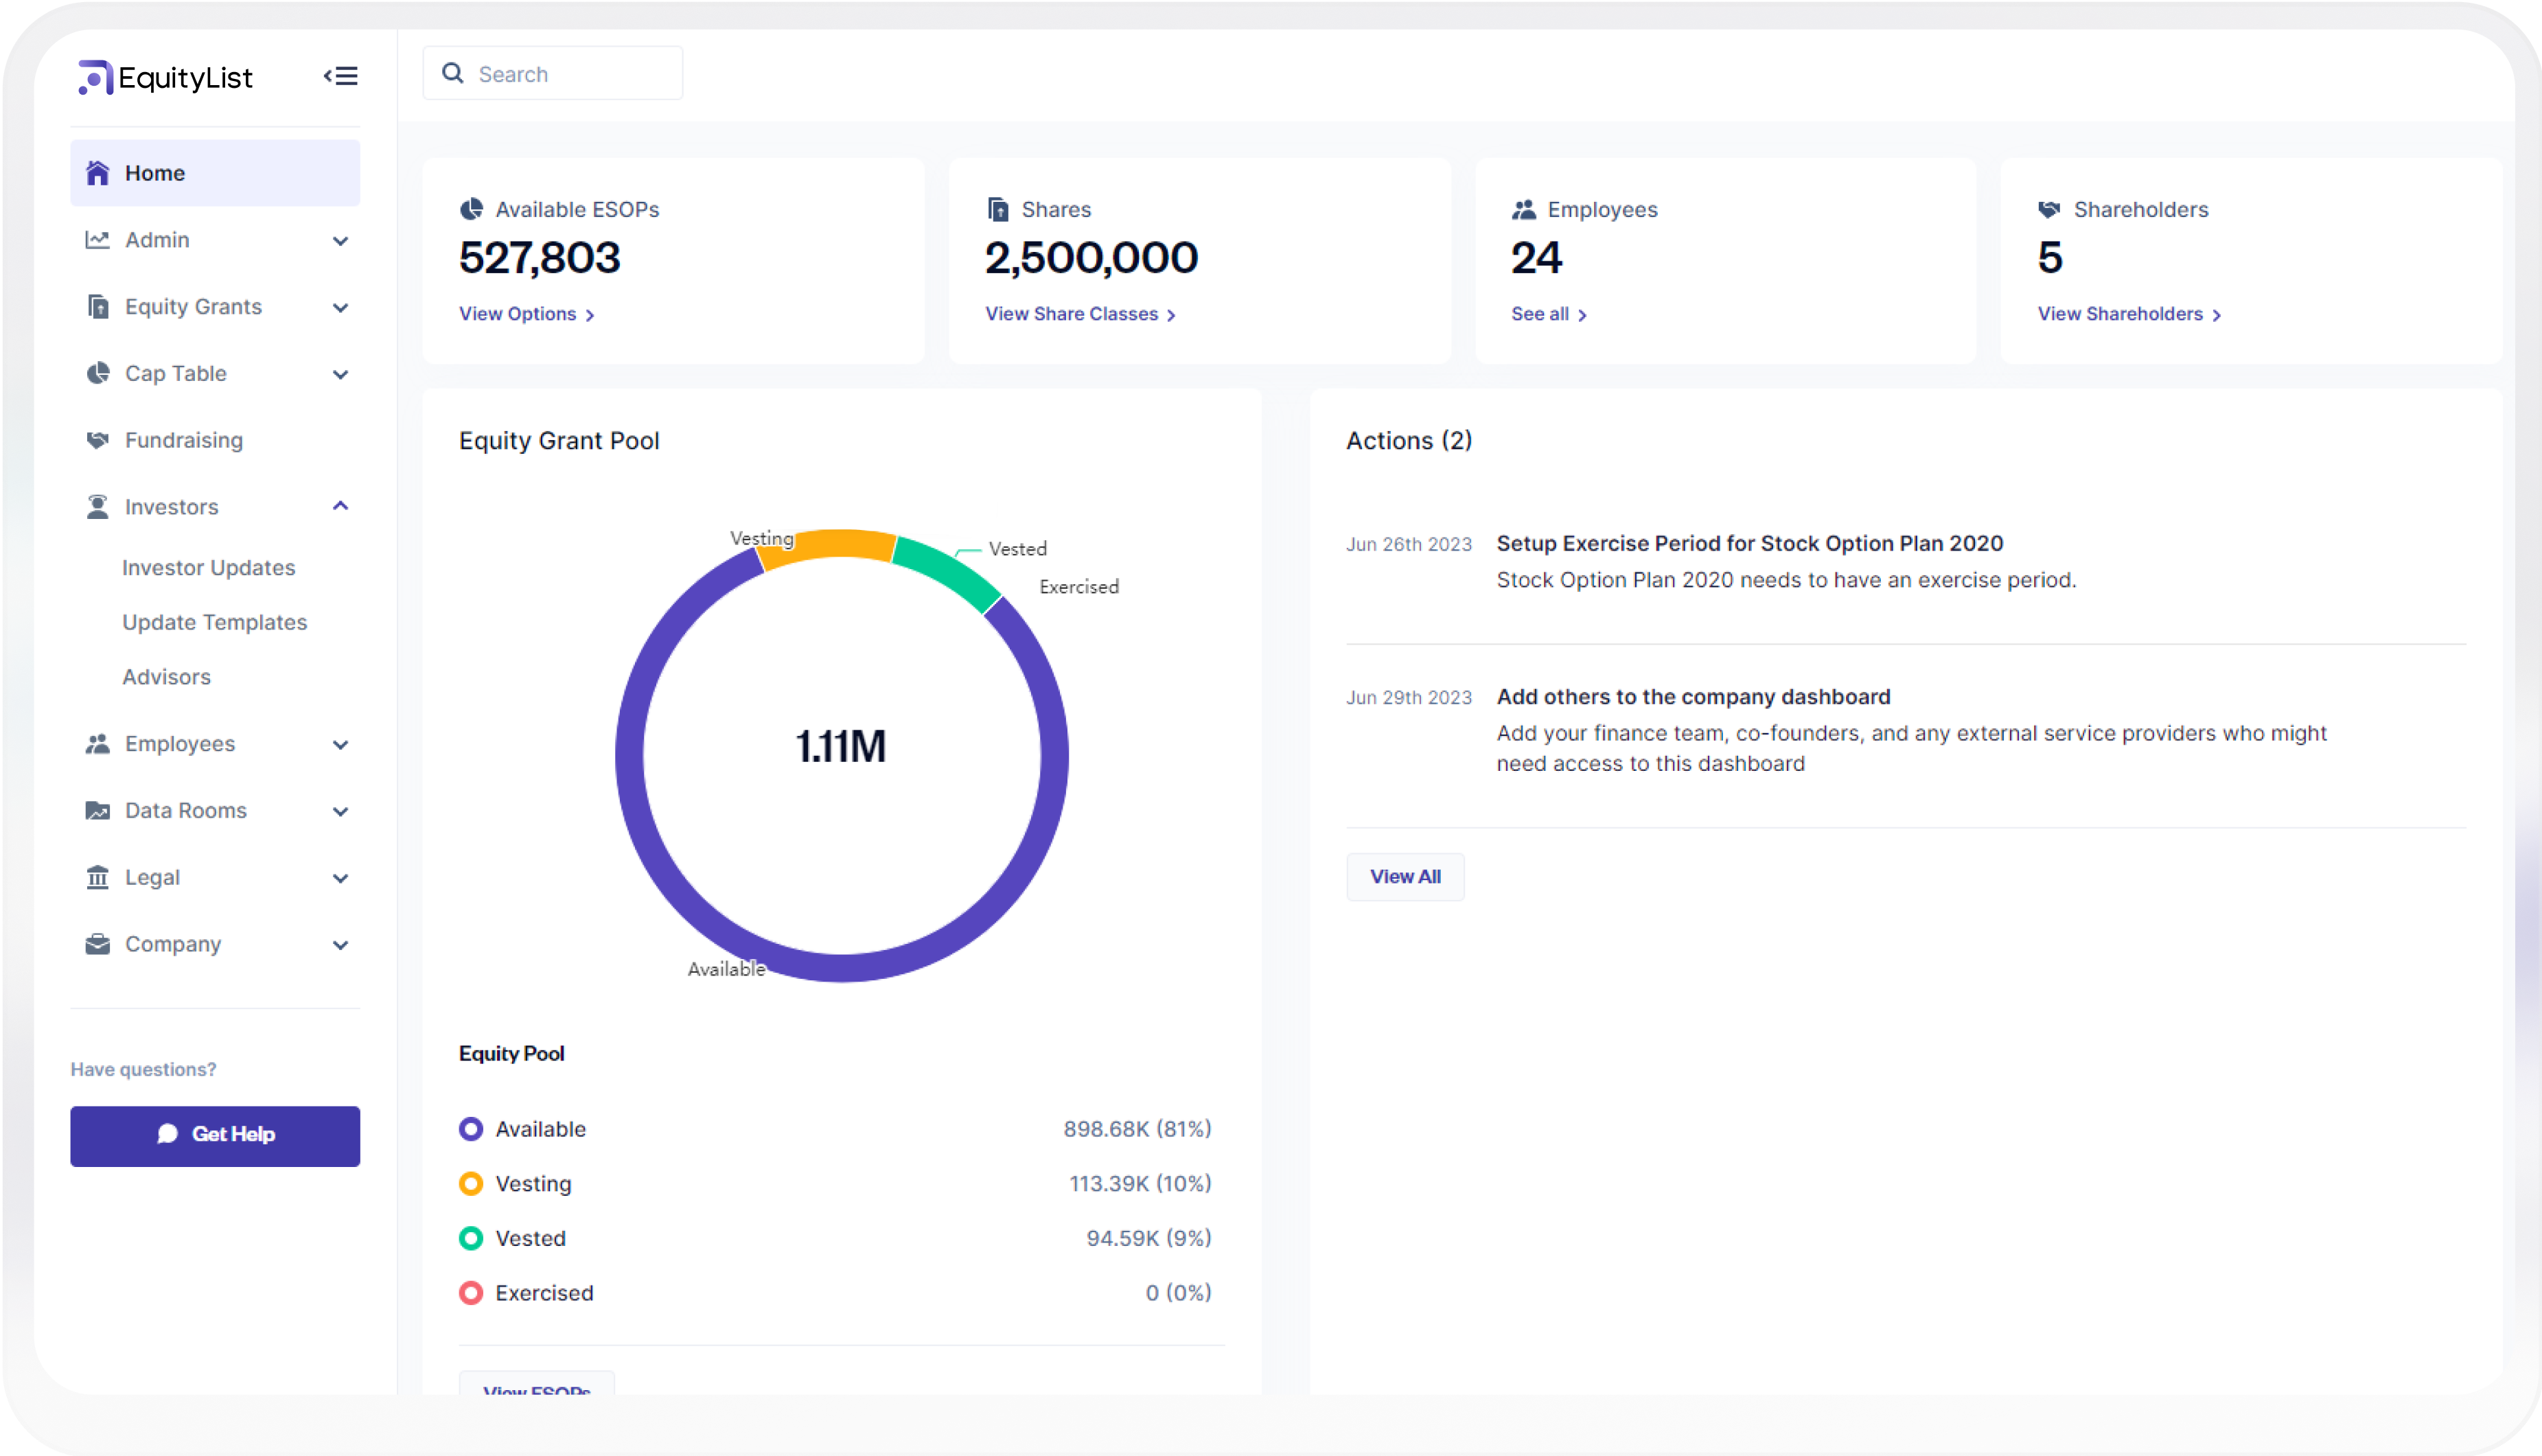Screen dimensions: 2542x1456
Task: Click the Fundraising handshake icon
Action: [97, 440]
